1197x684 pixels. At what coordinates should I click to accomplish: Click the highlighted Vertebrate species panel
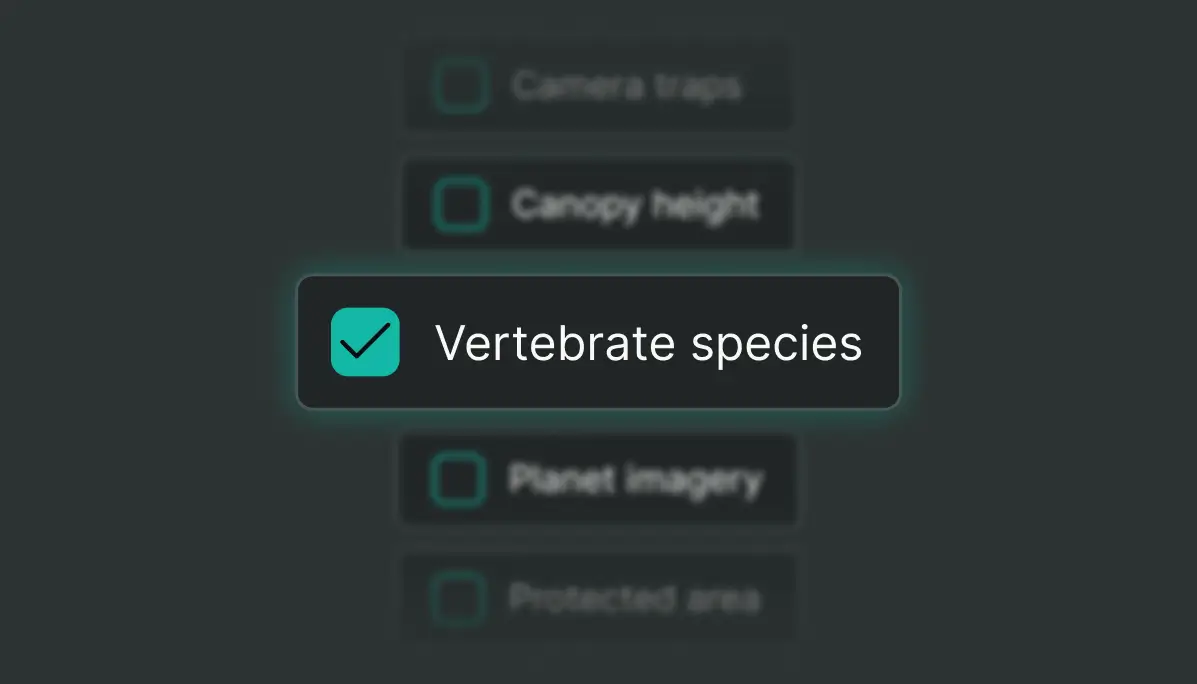click(x=598, y=341)
